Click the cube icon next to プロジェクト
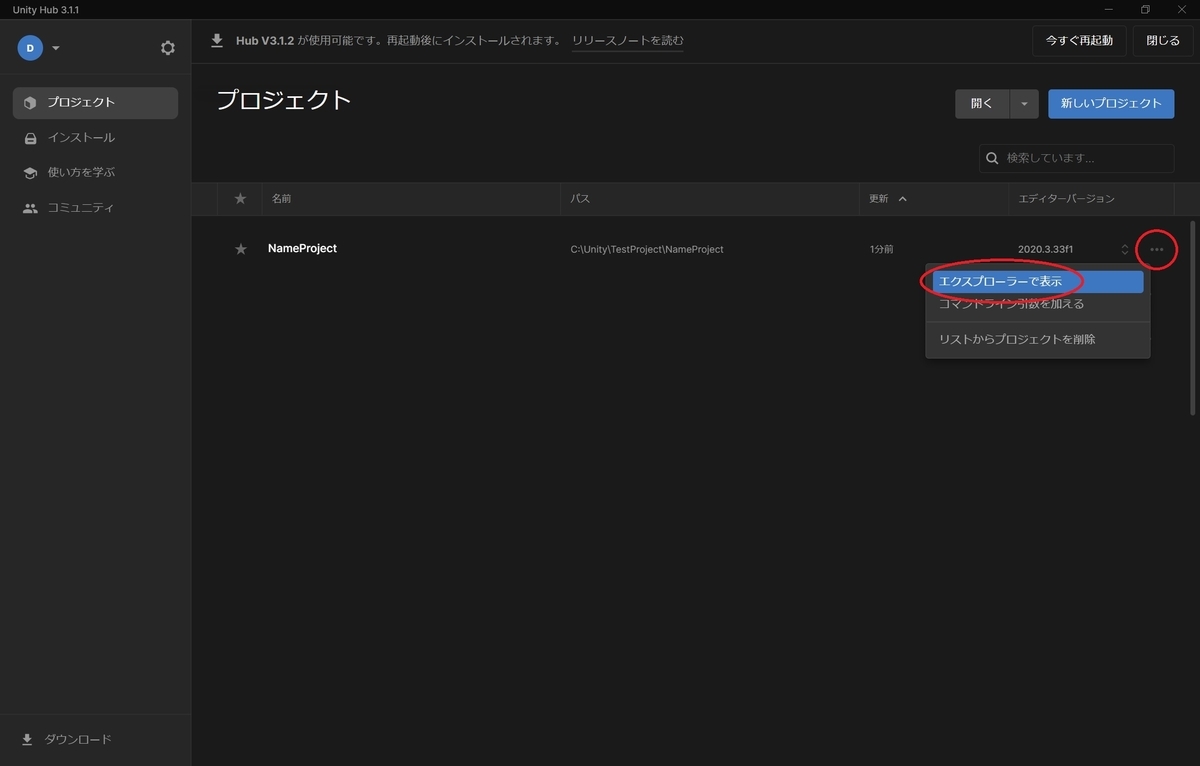This screenshot has height=766, width=1200. (30, 103)
